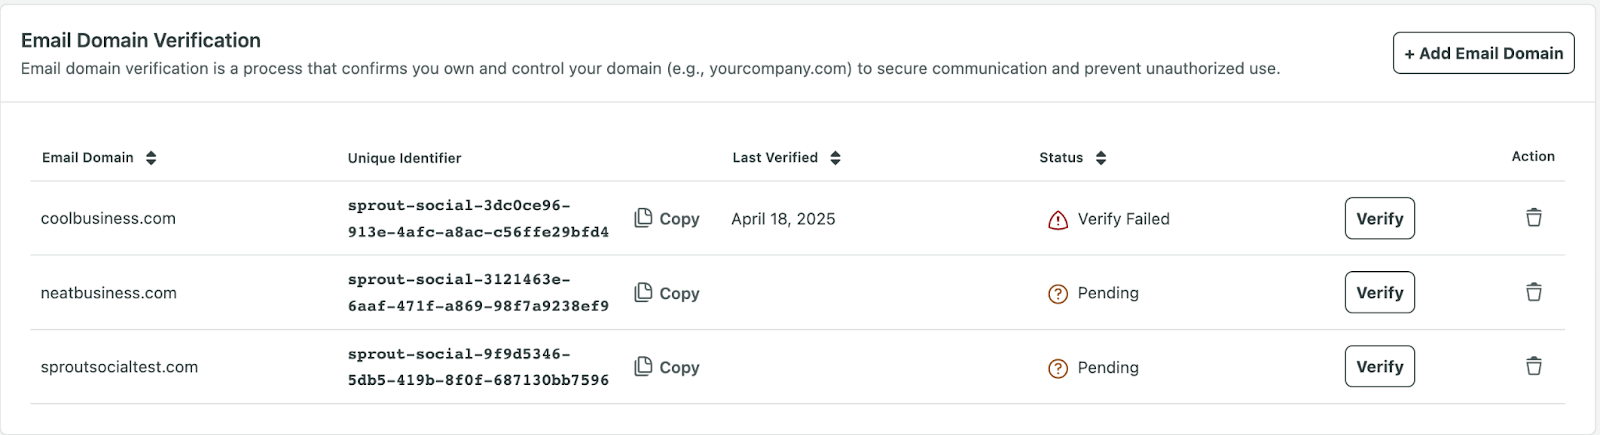The height and width of the screenshot is (435, 1600).
Task: Open the Add Email Domain dialog
Action: tap(1483, 53)
